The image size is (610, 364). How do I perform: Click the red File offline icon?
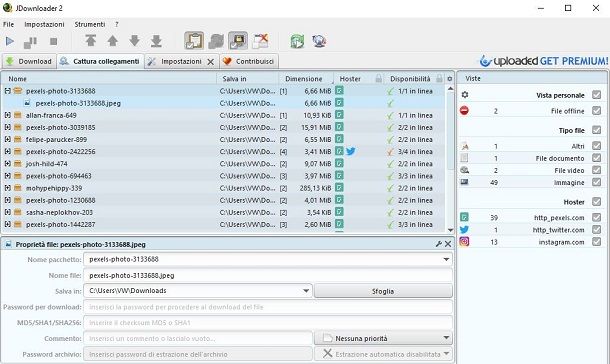(x=464, y=110)
